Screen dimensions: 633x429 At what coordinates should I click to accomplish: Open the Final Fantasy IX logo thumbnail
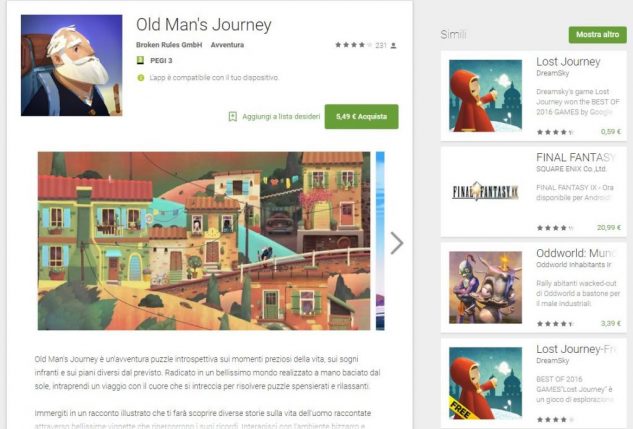point(485,191)
